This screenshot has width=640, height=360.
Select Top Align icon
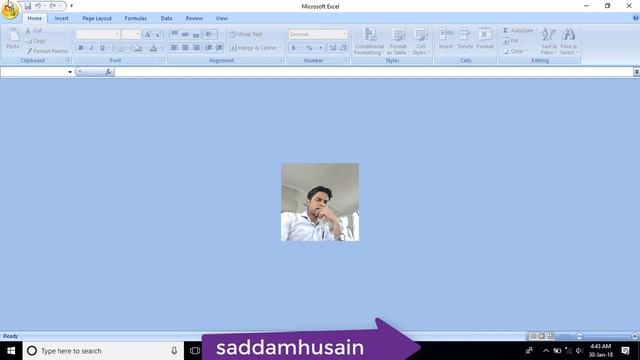[x=175, y=34]
